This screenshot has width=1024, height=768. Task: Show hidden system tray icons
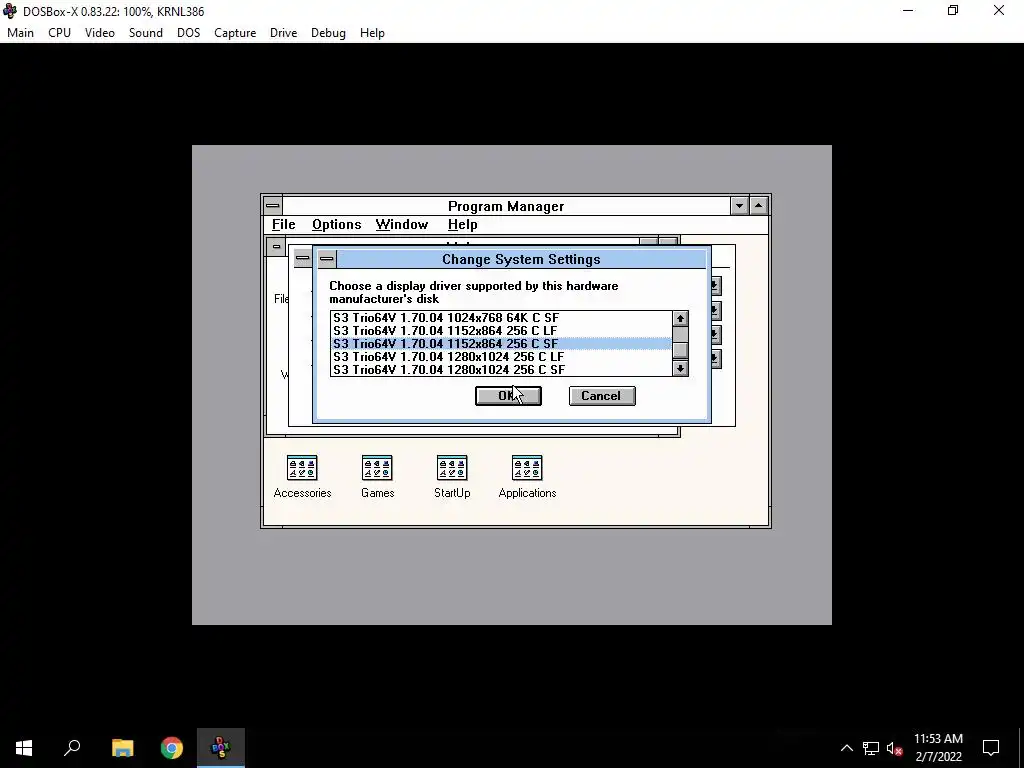(x=846, y=748)
